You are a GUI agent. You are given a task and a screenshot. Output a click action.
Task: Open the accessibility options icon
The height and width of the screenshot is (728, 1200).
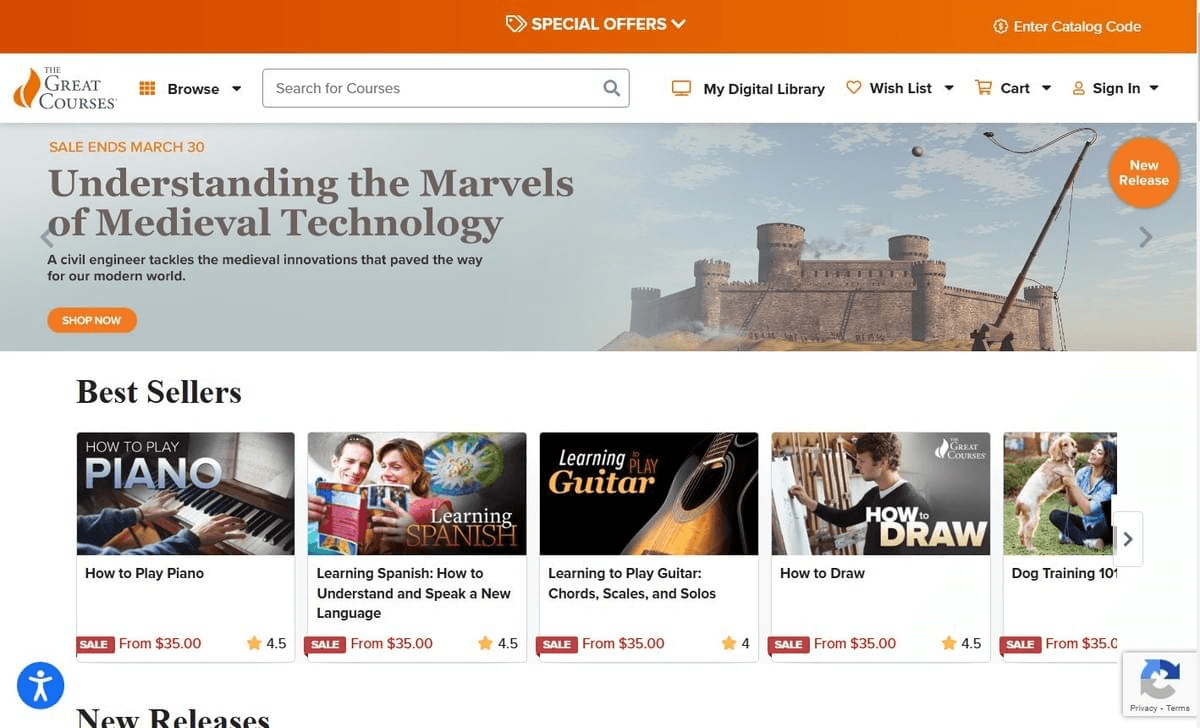pyautogui.click(x=41, y=685)
